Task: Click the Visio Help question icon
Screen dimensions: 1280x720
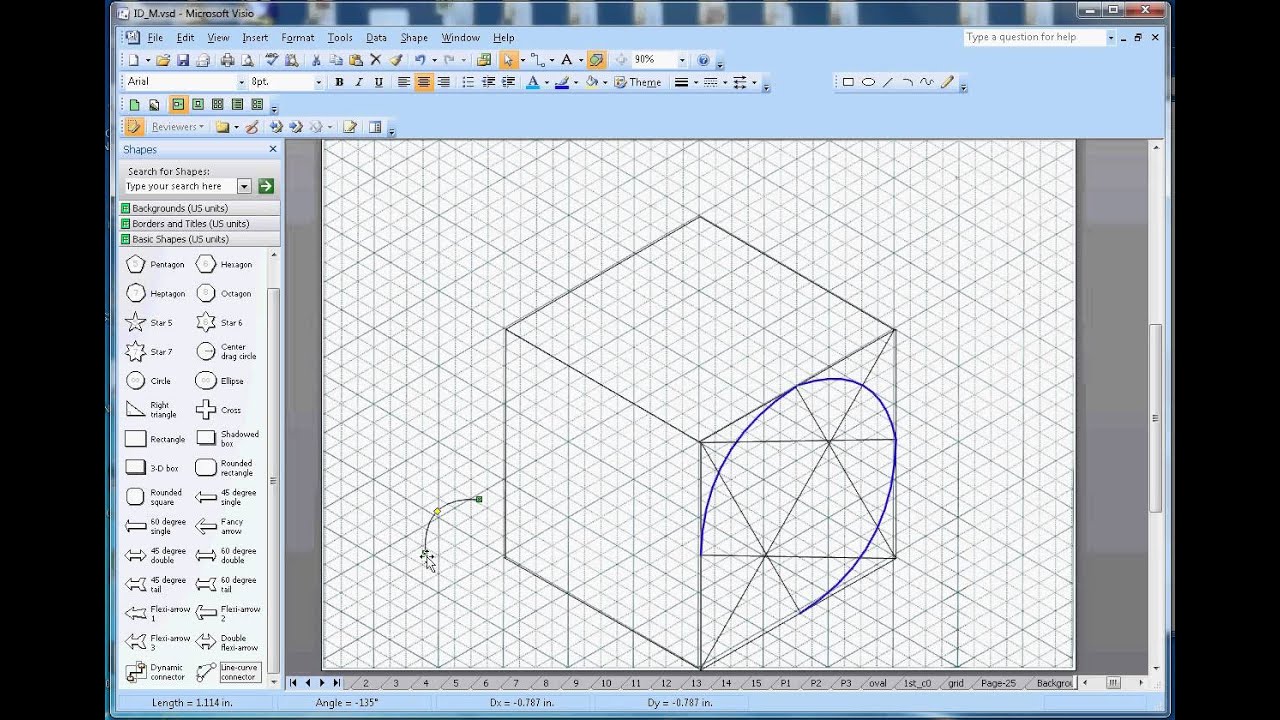Action: (x=703, y=60)
